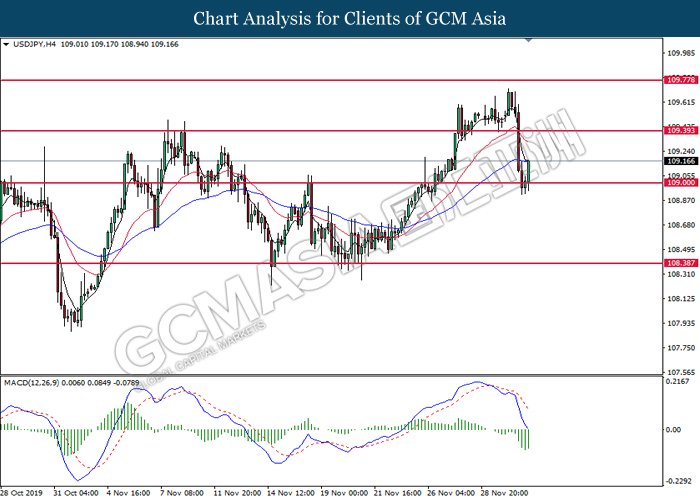
Task: Click the 7 Nov 08:00 time label
Action: [182, 493]
